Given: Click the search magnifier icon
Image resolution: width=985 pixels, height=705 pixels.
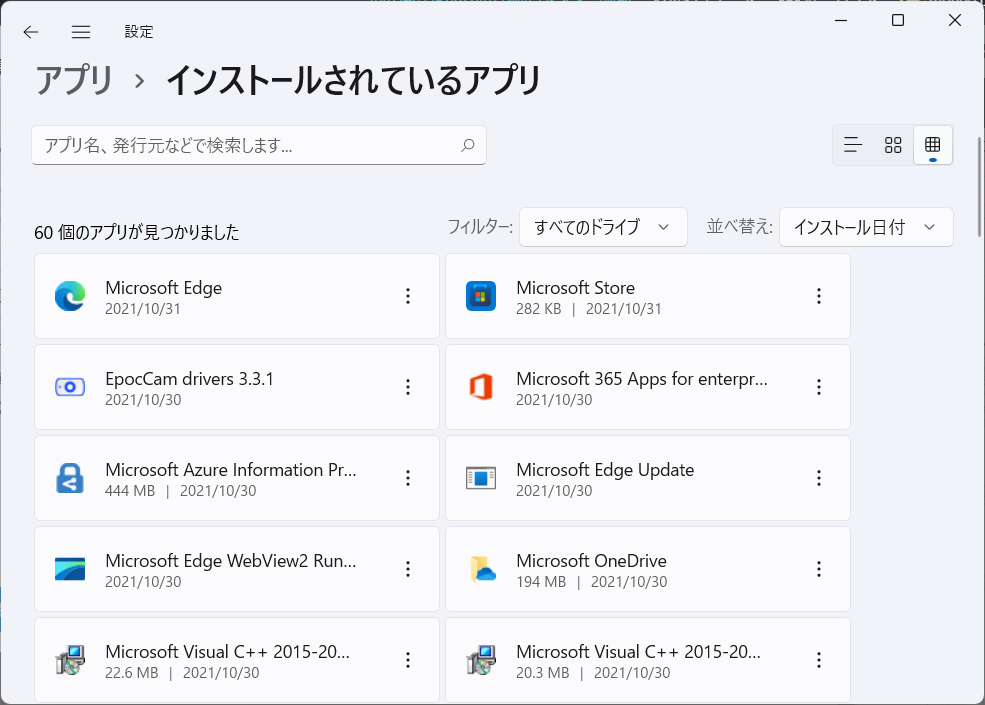Looking at the screenshot, I should pos(468,145).
